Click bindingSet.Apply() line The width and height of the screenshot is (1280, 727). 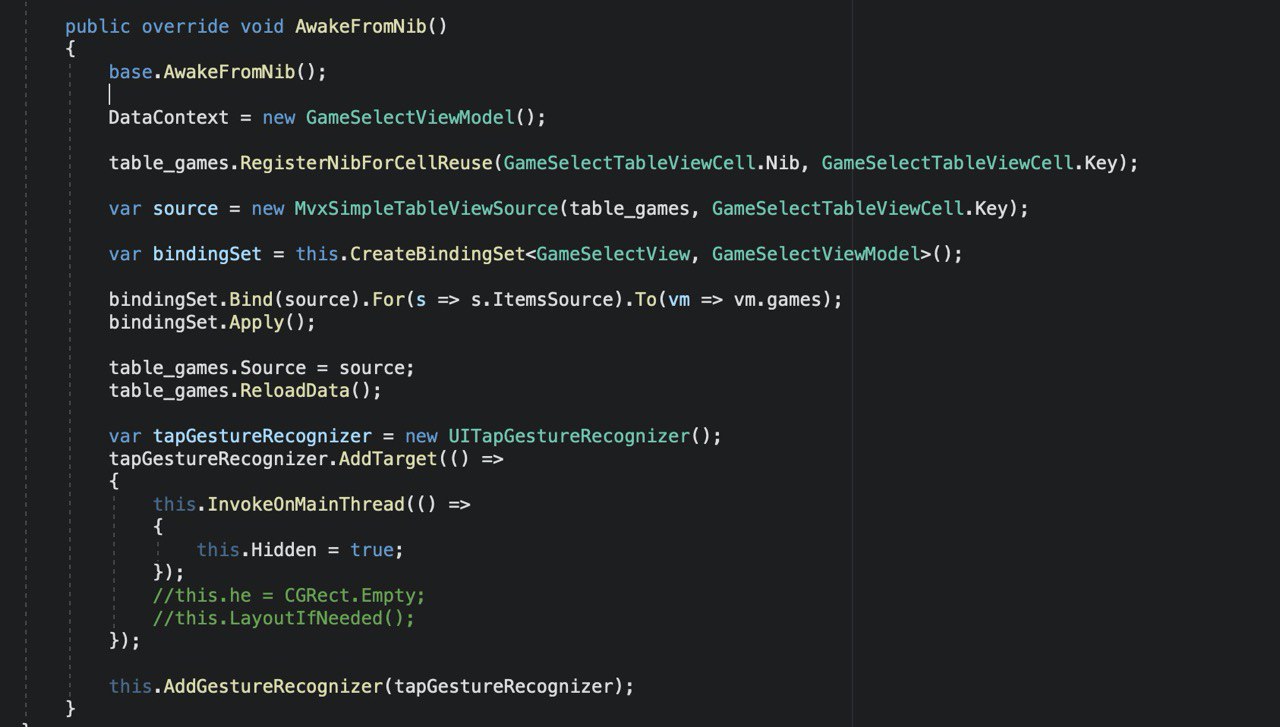coord(212,322)
